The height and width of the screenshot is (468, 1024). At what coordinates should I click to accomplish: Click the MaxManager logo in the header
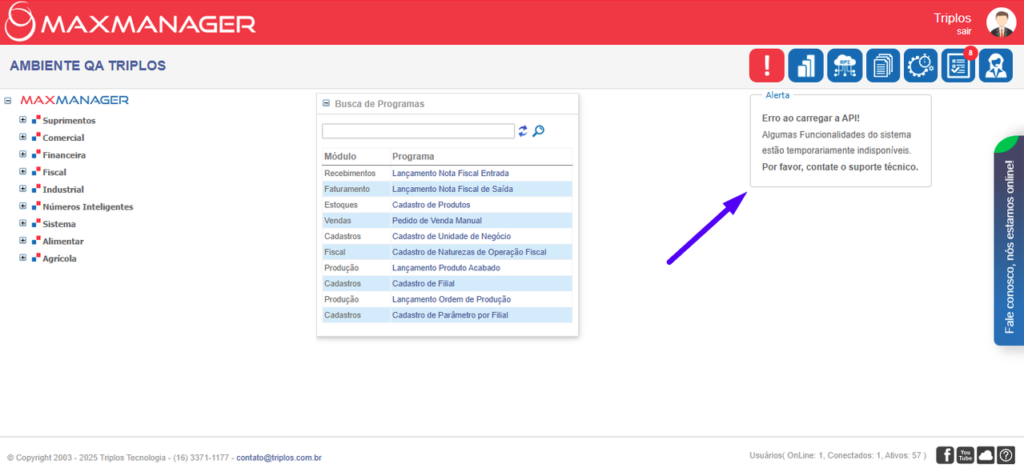130,22
